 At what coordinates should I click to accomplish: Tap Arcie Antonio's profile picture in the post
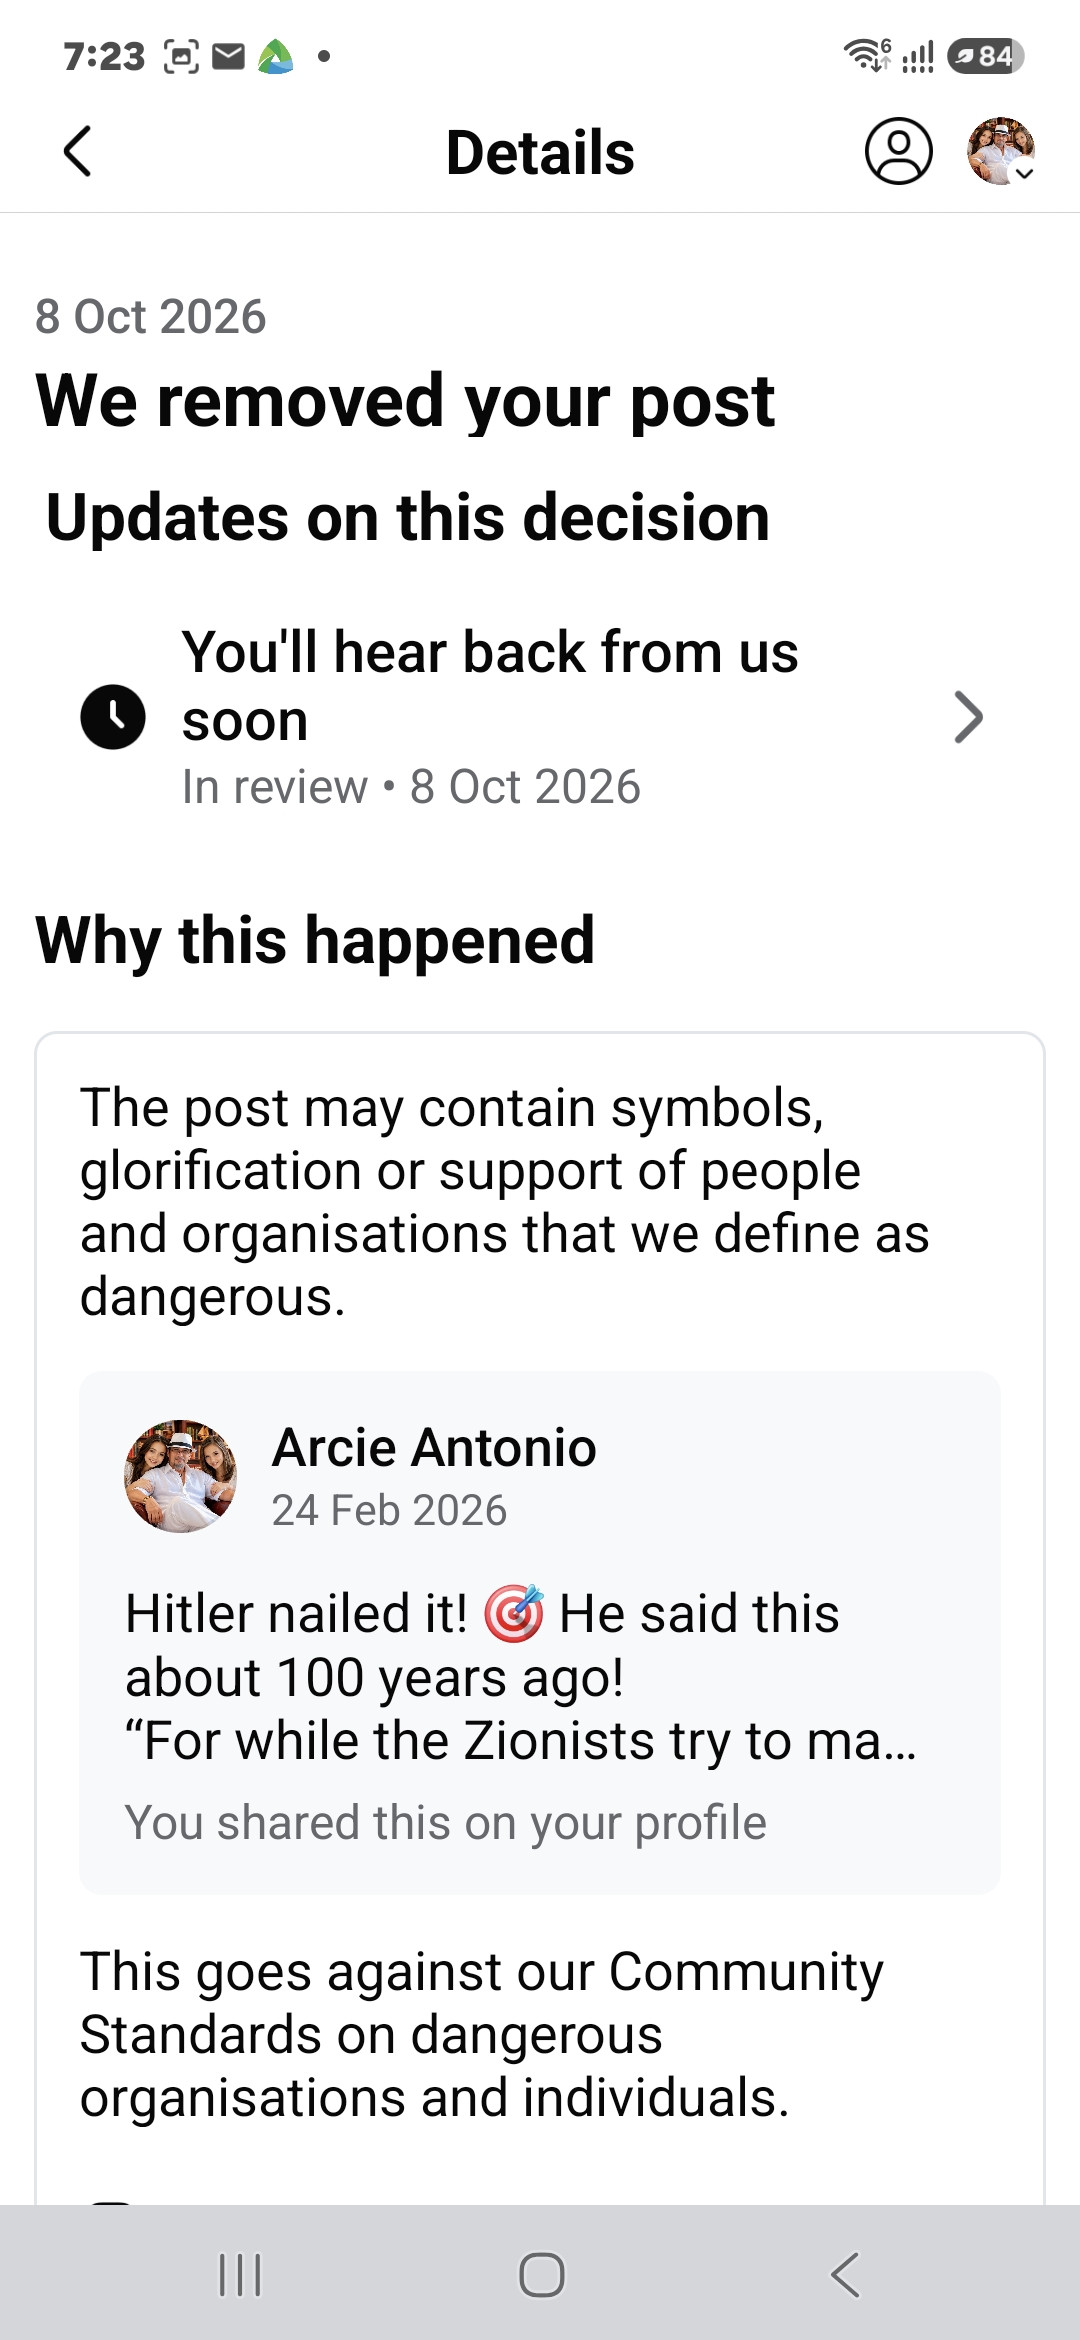point(181,1476)
